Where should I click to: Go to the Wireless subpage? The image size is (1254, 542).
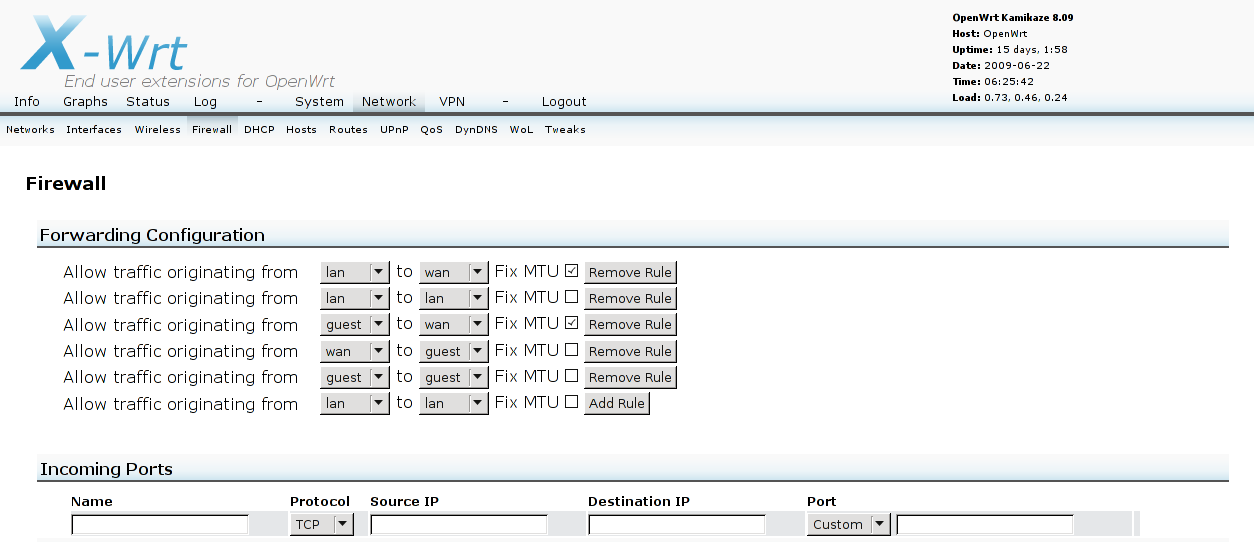(x=158, y=130)
